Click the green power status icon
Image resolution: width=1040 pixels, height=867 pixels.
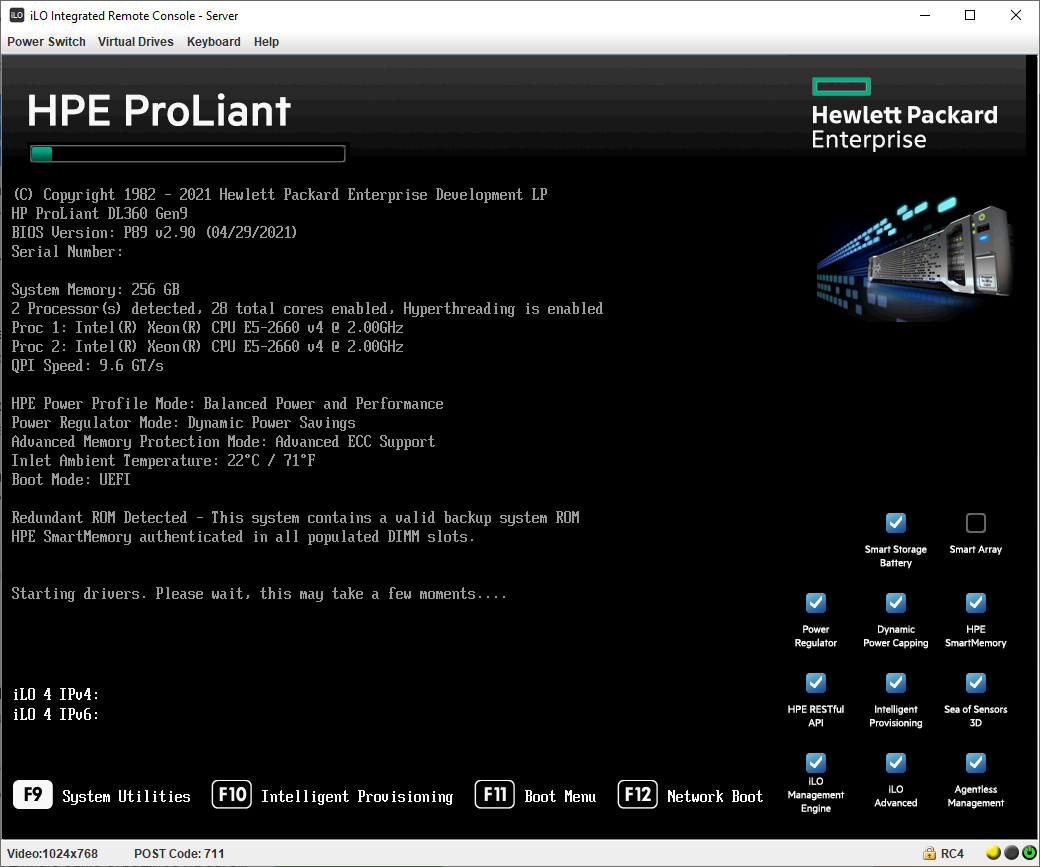pos(1029,852)
